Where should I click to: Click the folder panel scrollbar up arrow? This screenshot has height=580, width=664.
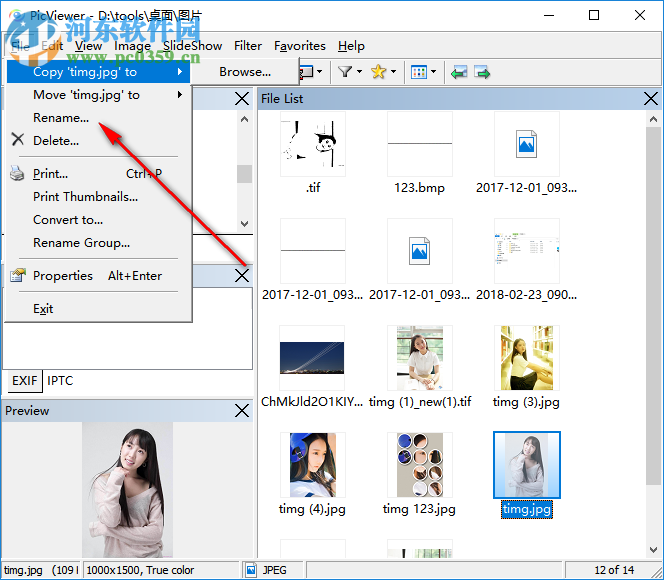[244, 119]
